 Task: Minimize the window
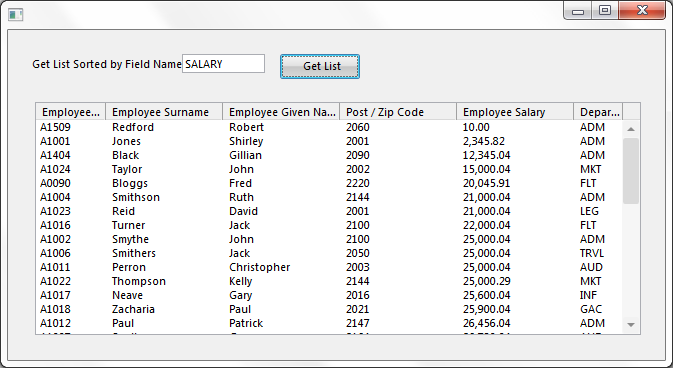click(x=578, y=11)
